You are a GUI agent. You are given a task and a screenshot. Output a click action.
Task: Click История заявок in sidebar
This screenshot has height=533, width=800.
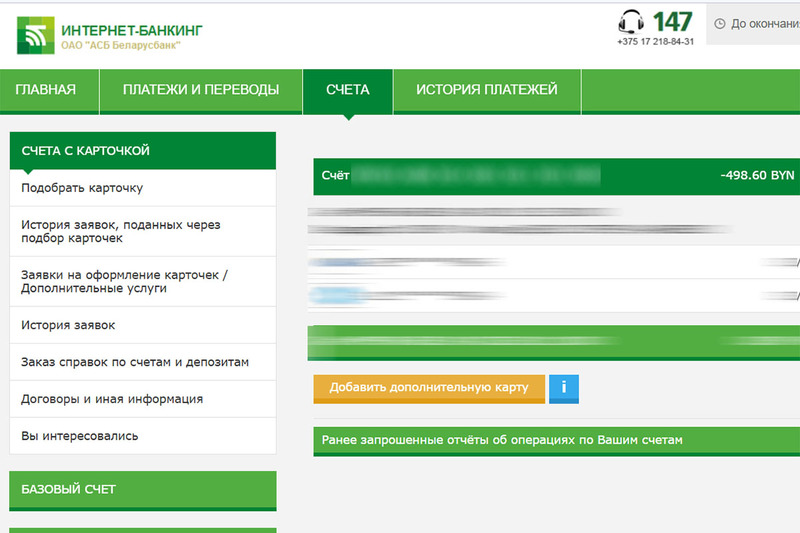click(68, 325)
